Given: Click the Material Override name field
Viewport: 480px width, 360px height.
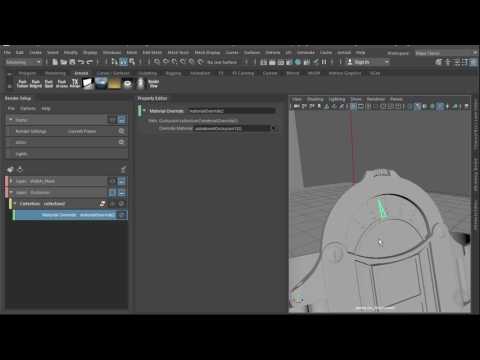Looking at the screenshot, I should click(232, 111).
